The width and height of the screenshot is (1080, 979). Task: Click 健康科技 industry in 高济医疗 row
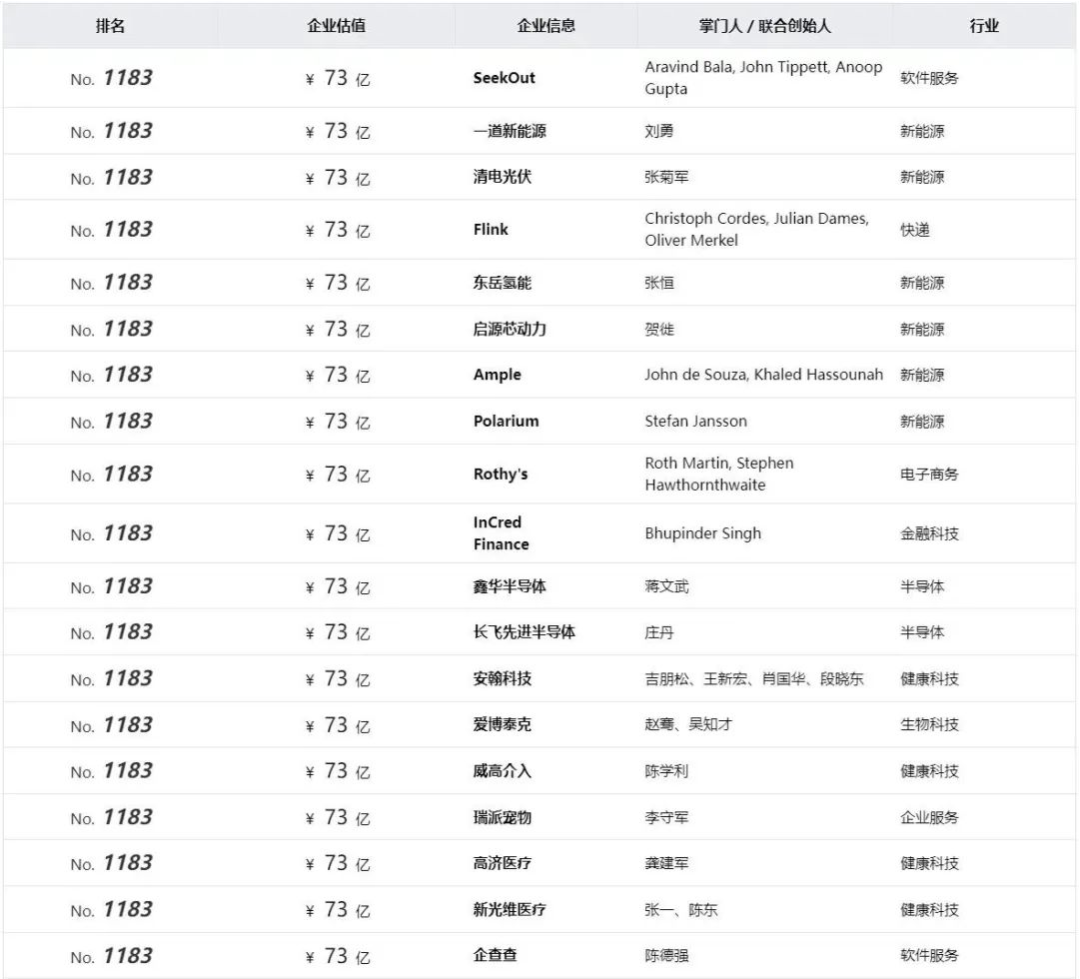click(x=929, y=863)
